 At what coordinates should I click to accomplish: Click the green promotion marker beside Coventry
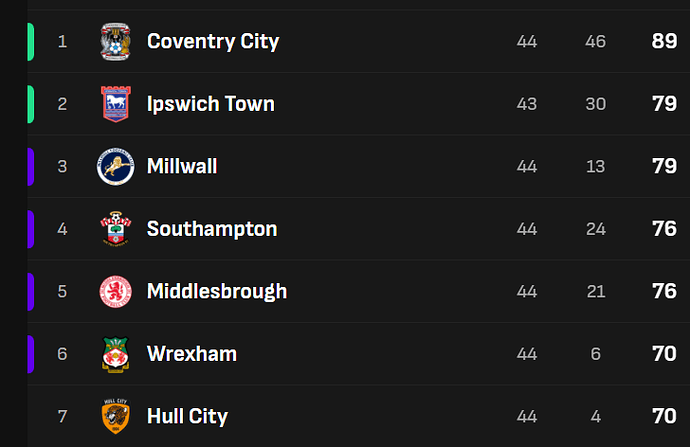pyautogui.click(x=31, y=42)
